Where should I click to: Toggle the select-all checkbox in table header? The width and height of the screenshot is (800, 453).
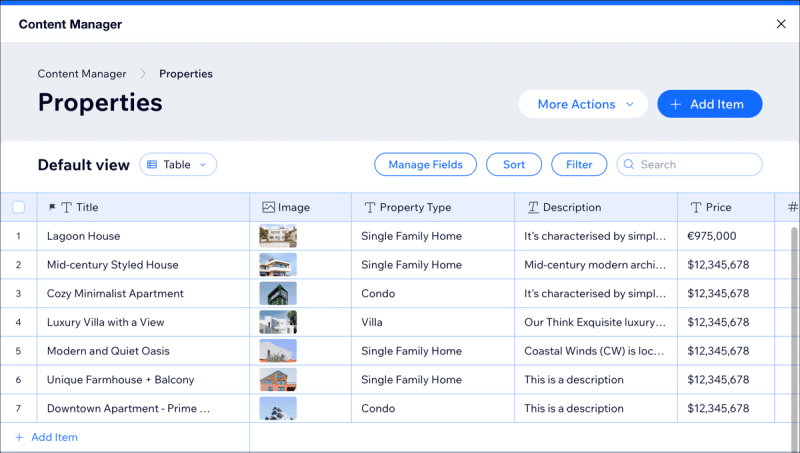pos(18,207)
